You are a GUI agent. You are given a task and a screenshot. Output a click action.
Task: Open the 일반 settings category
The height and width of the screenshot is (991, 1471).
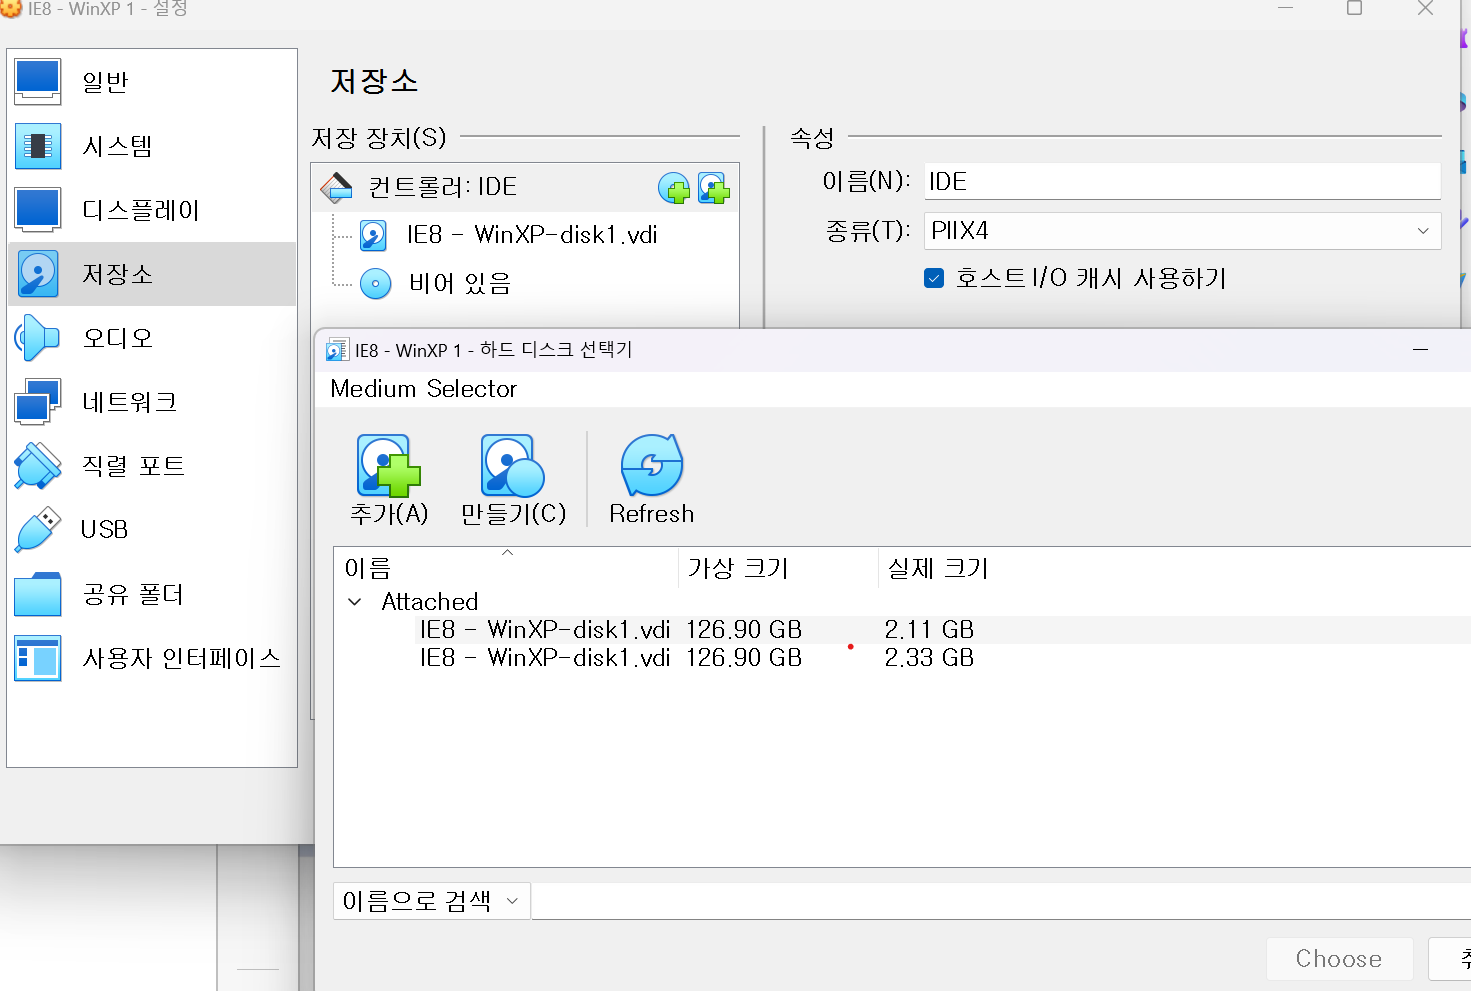click(x=152, y=82)
